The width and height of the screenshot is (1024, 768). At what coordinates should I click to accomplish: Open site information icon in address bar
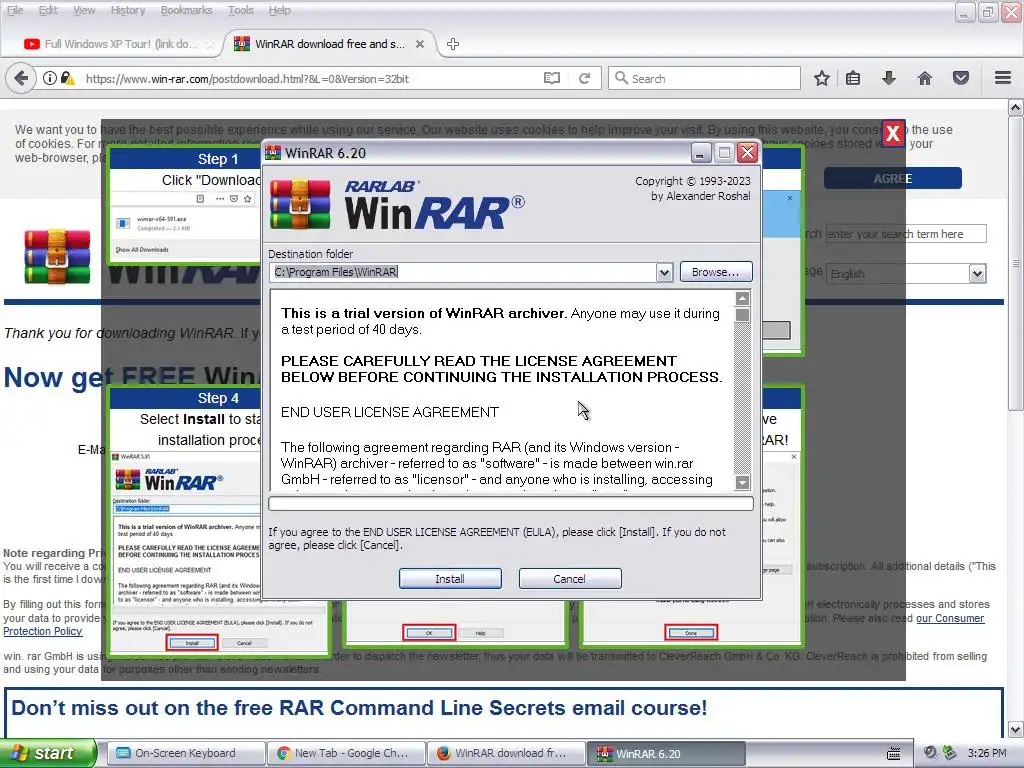click(x=50, y=78)
